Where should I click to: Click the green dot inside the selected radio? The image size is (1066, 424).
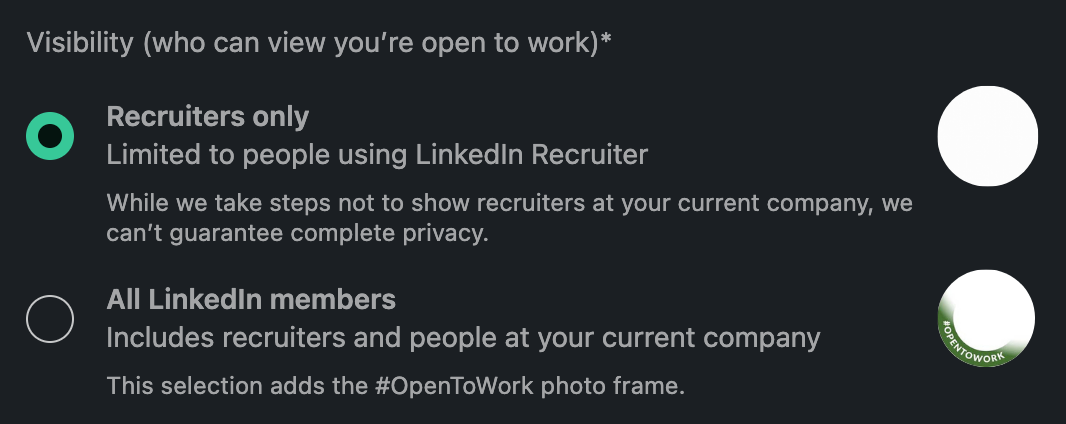(x=50, y=136)
